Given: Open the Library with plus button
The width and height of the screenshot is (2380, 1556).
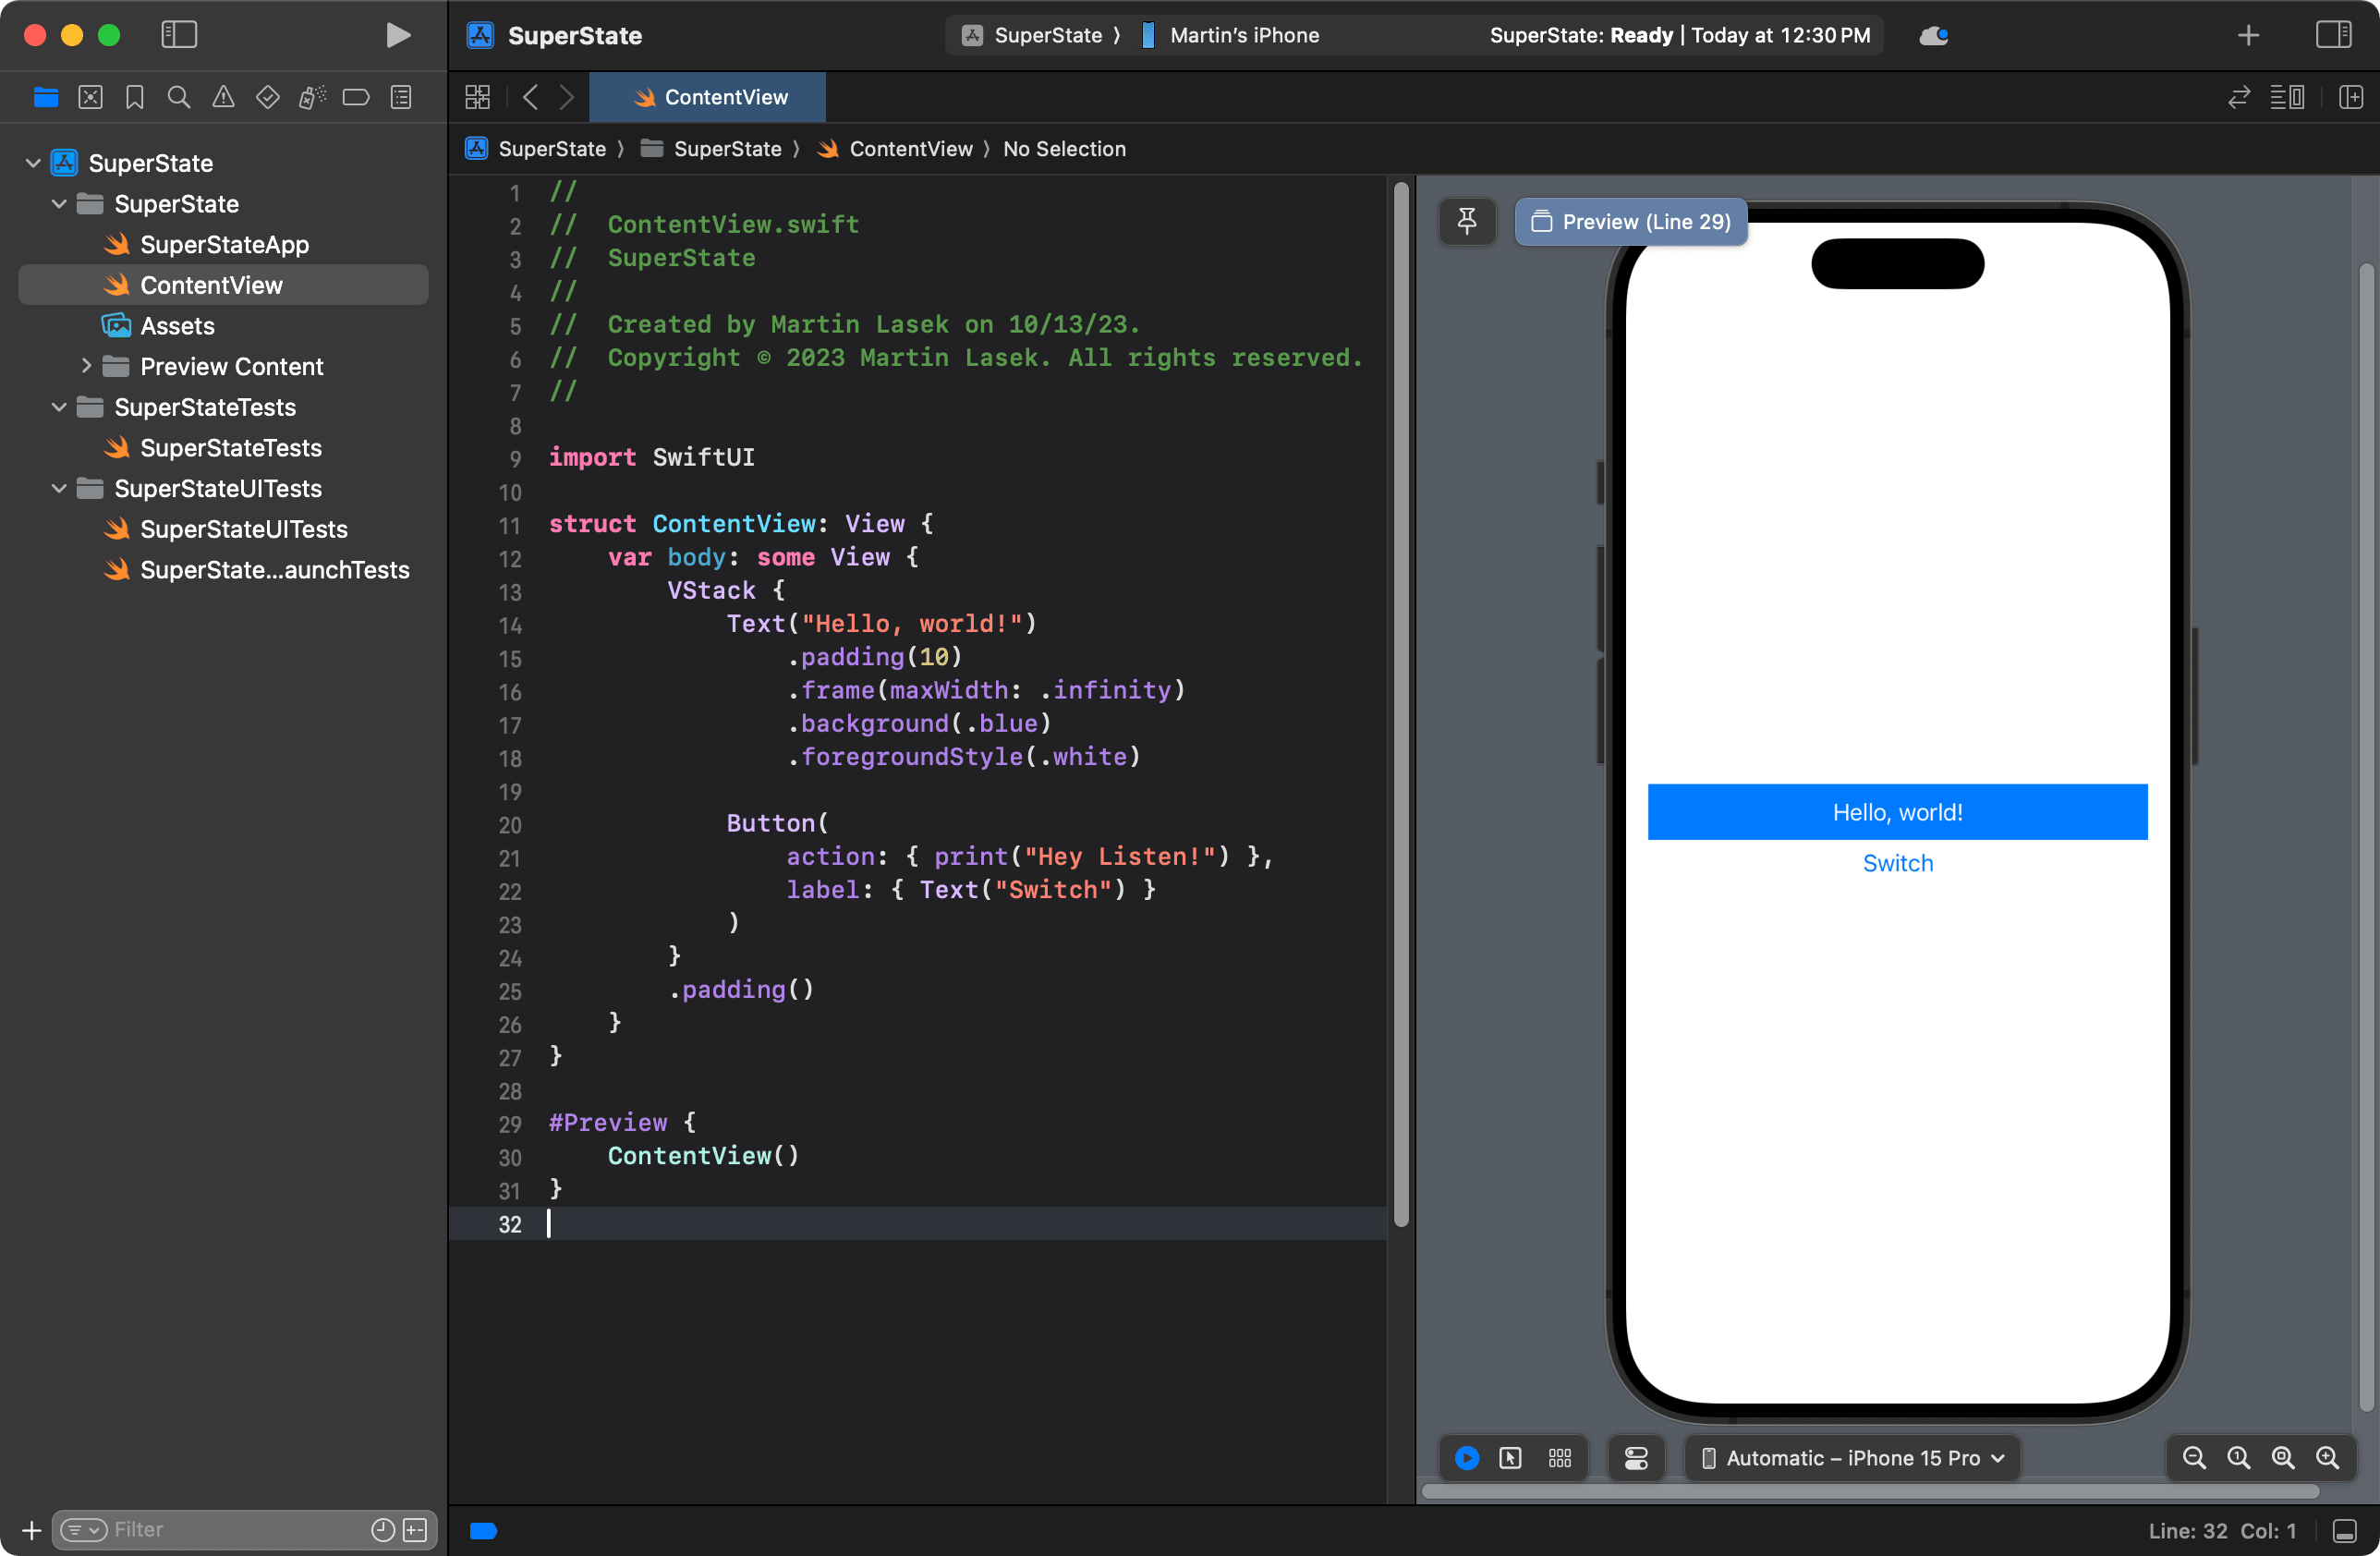Looking at the screenshot, I should click(2248, 35).
